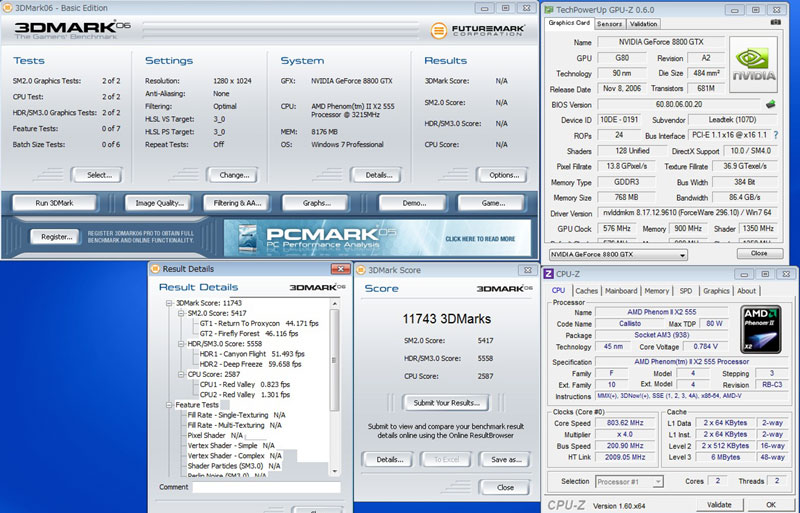Click the Select... tests button
This screenshot has width=800, height=513.
(97, 175)
